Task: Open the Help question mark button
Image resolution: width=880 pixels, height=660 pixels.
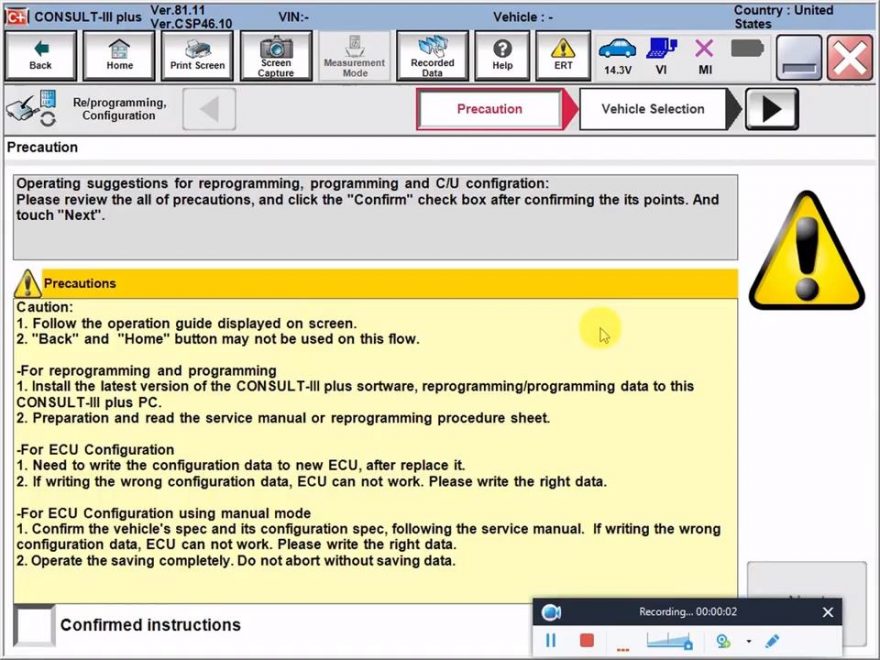Action: (502, 56)
